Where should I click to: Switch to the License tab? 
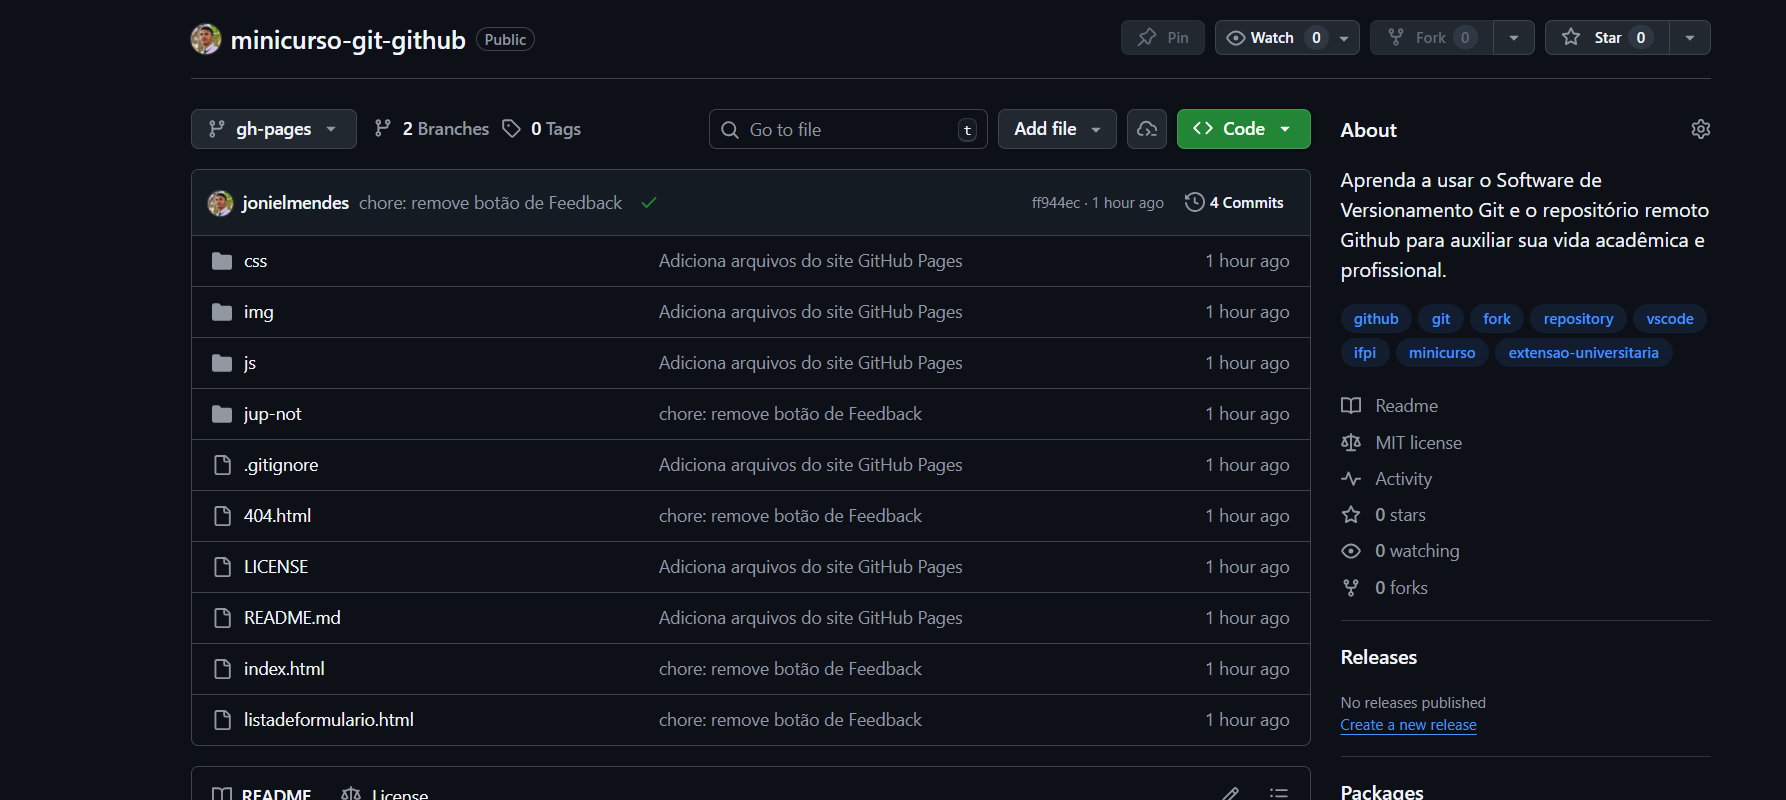point(386,794)
